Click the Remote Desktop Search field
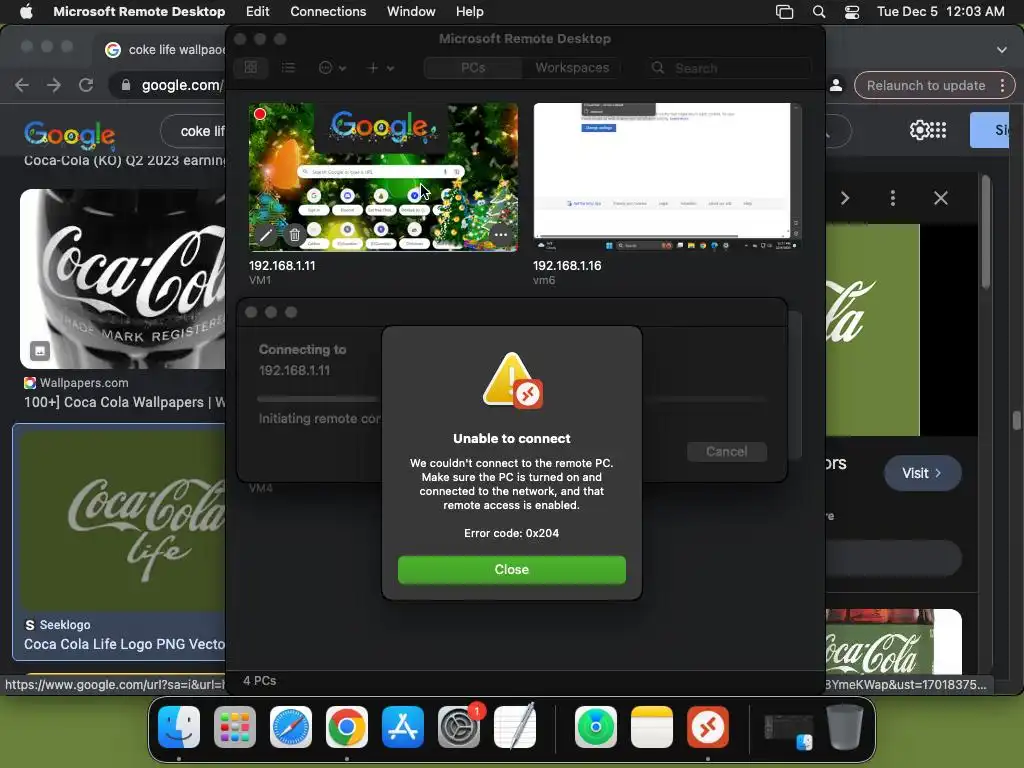This screenshot has height=768, width=1024. click(729, 68)
